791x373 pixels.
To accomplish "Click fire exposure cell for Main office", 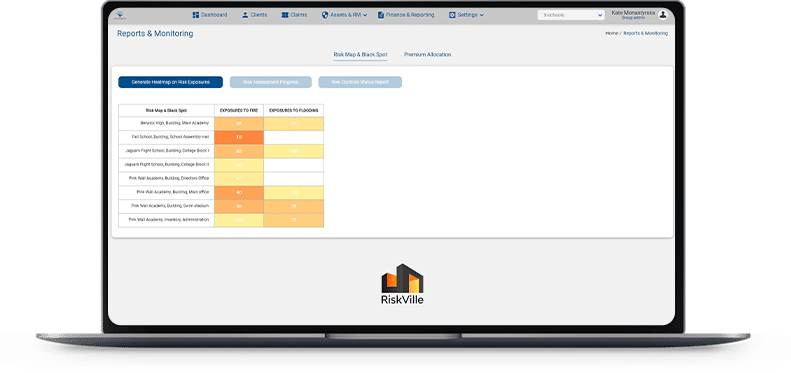I will (239, 192).
